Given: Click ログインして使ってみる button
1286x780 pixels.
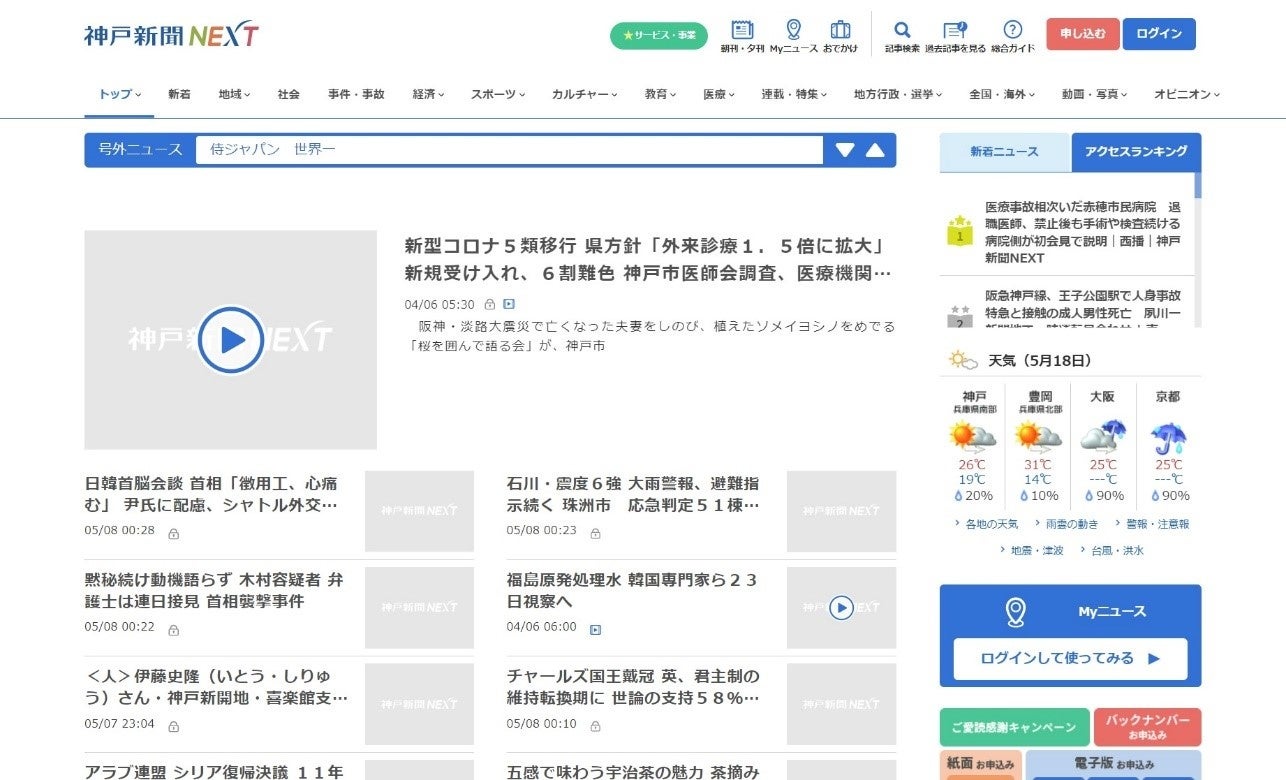Looking at the screenshot, I should point(1070,659).
